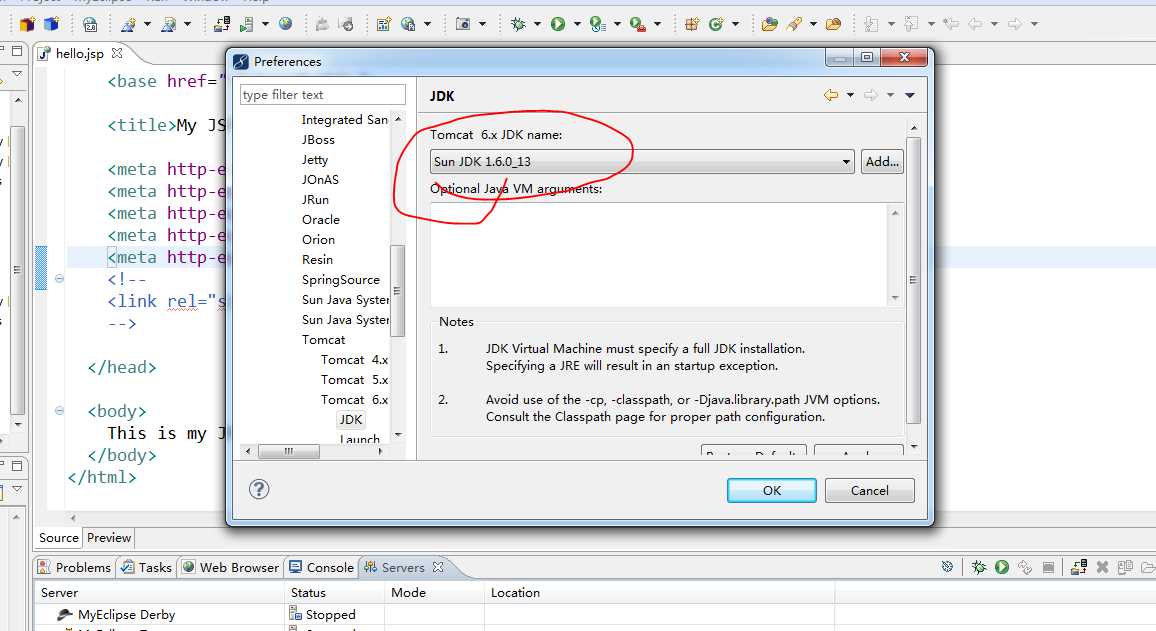Click OK in Preferences dialog

pos(771,490)
